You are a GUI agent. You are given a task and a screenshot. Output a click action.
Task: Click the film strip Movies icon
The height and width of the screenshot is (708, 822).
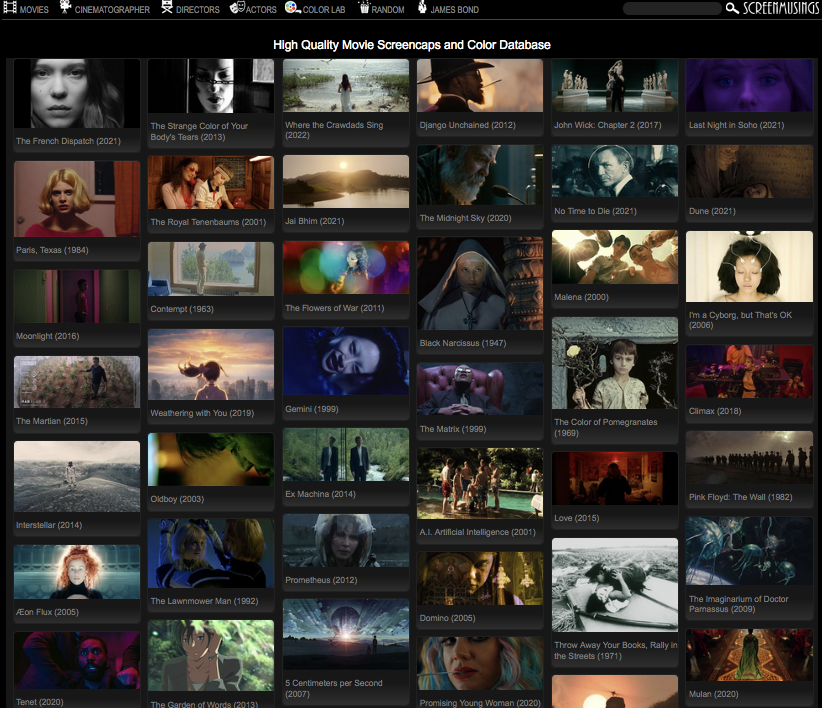point(10,7)
